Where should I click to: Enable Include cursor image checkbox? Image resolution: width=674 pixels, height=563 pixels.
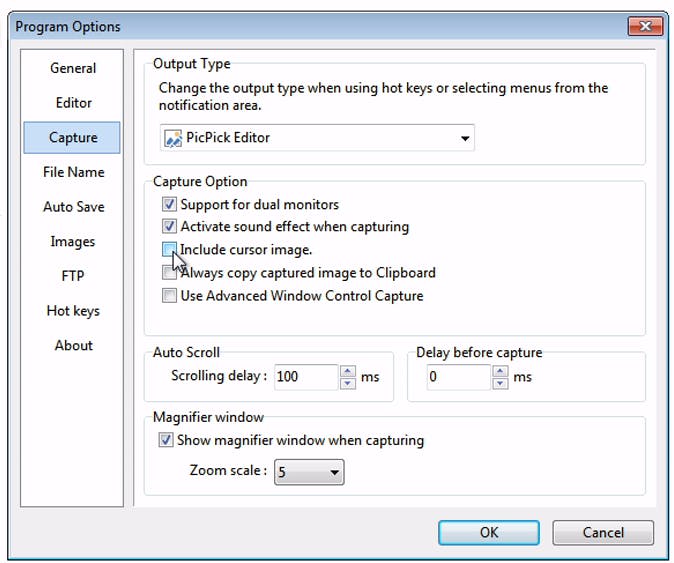(x=169, y=249)
